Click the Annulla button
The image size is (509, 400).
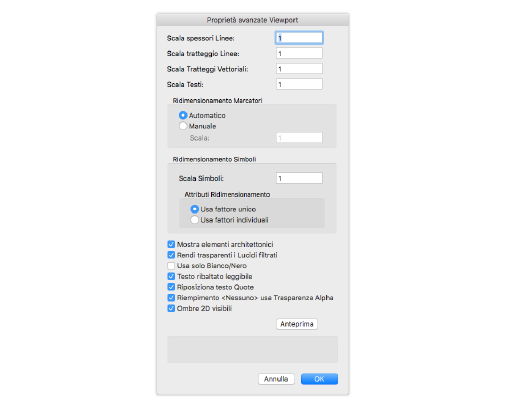pos(276,379)
